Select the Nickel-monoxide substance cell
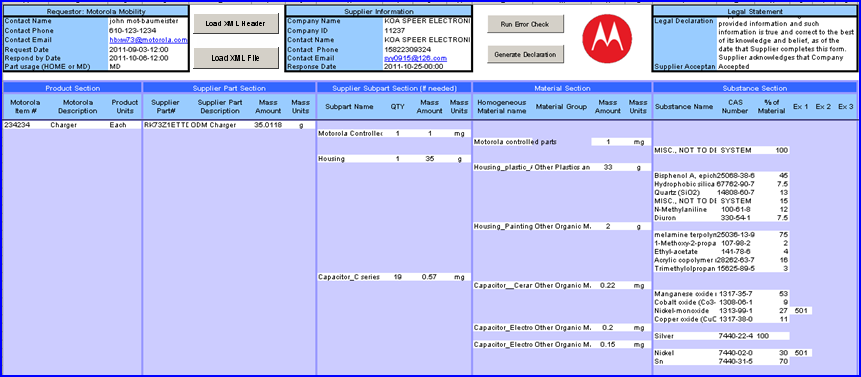The width and height of the screenshot is (861, 377). [x=685, y=311]
